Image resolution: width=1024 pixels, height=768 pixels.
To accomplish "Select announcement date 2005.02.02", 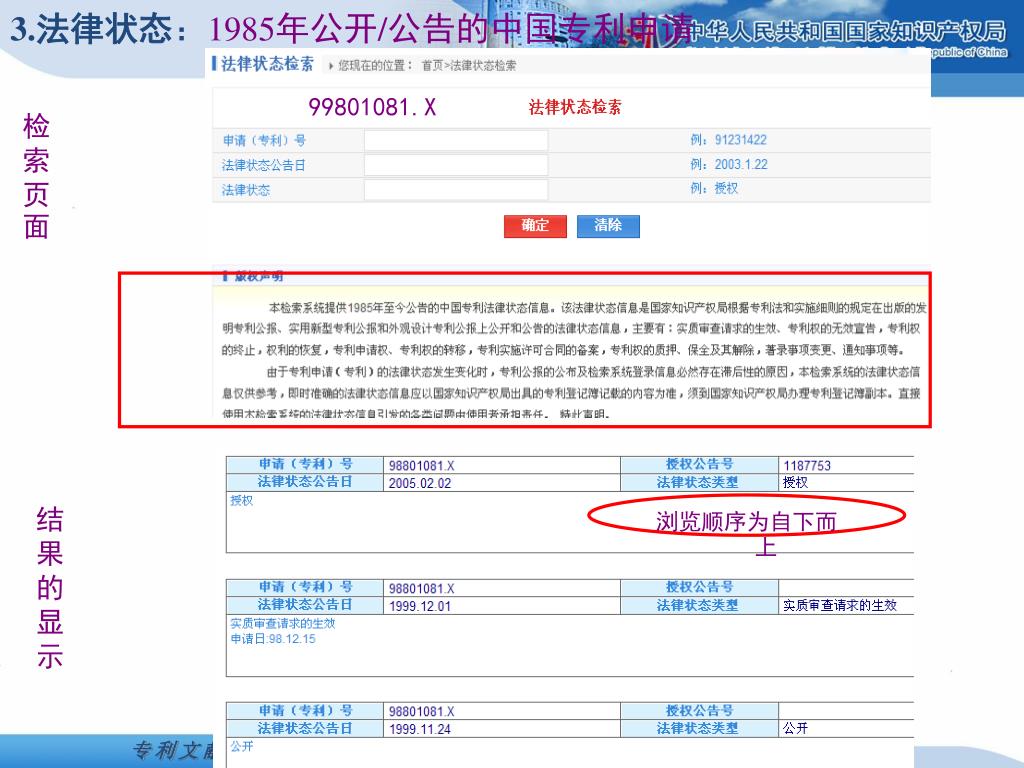I will (420, 483).
